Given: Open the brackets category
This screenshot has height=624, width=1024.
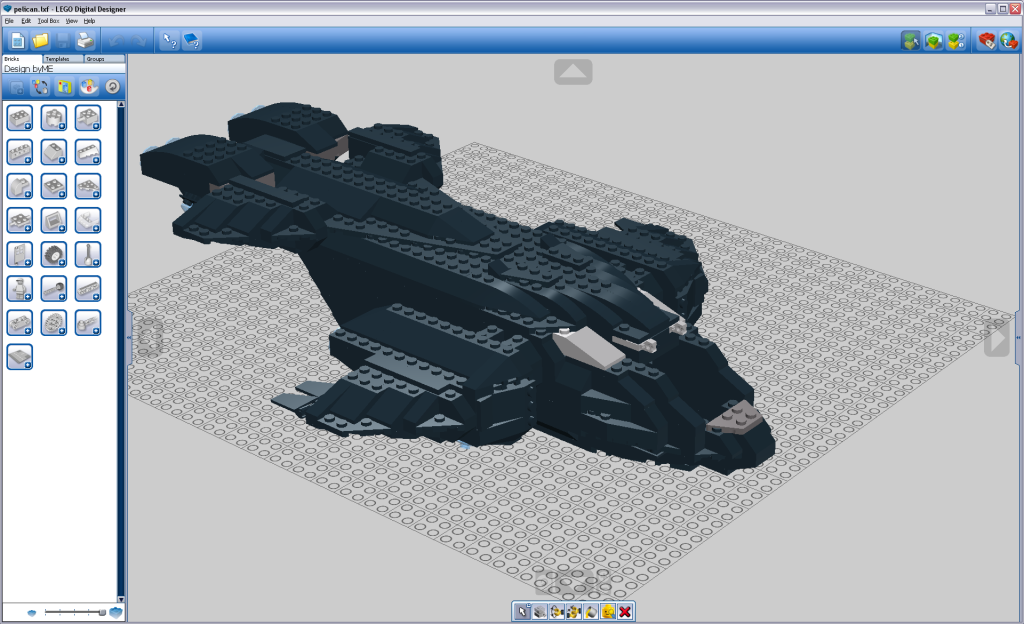Looking at the screenshot, I should click(88, 220).
